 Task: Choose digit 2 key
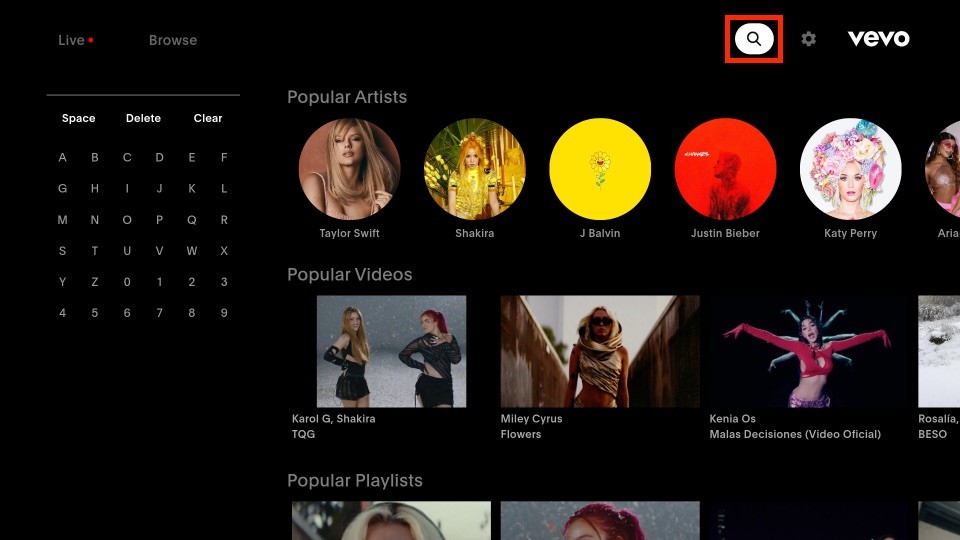point(192,282)
